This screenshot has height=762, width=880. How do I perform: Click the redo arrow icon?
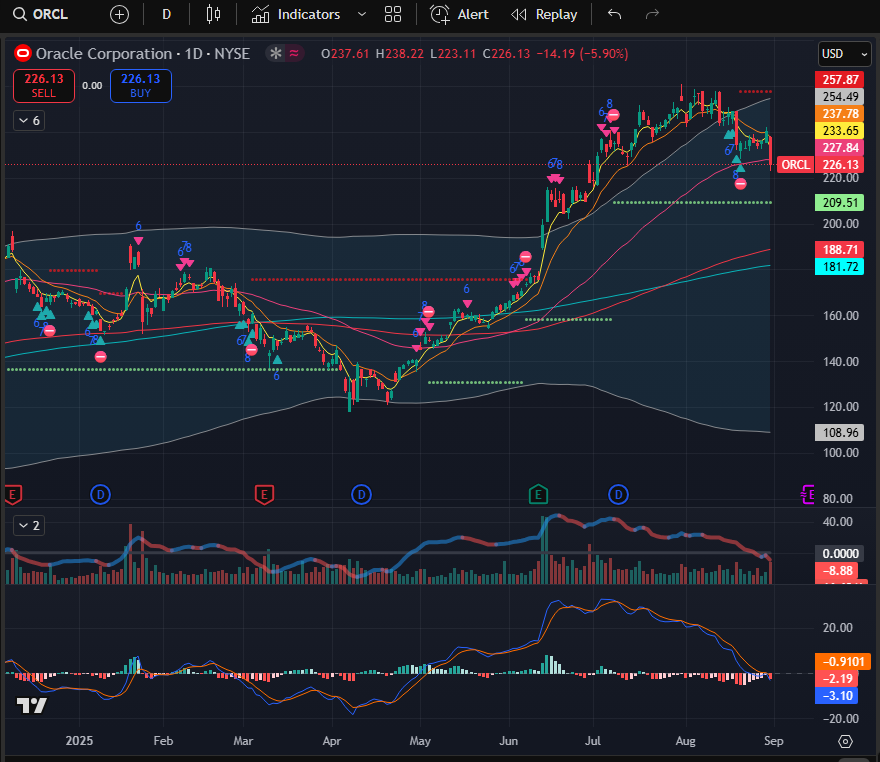click(652, 14)
